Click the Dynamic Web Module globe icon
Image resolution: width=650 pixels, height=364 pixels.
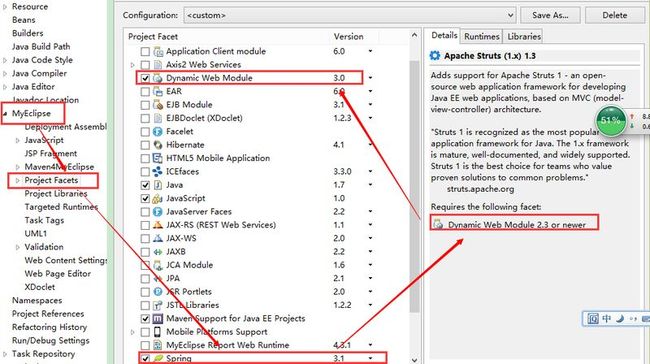(x=158, y=78)
